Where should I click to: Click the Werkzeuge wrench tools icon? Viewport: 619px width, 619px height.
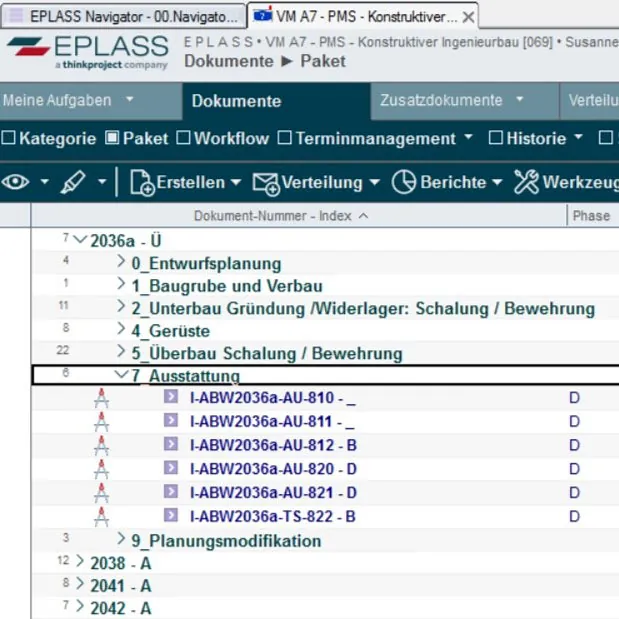pos(526,182)
